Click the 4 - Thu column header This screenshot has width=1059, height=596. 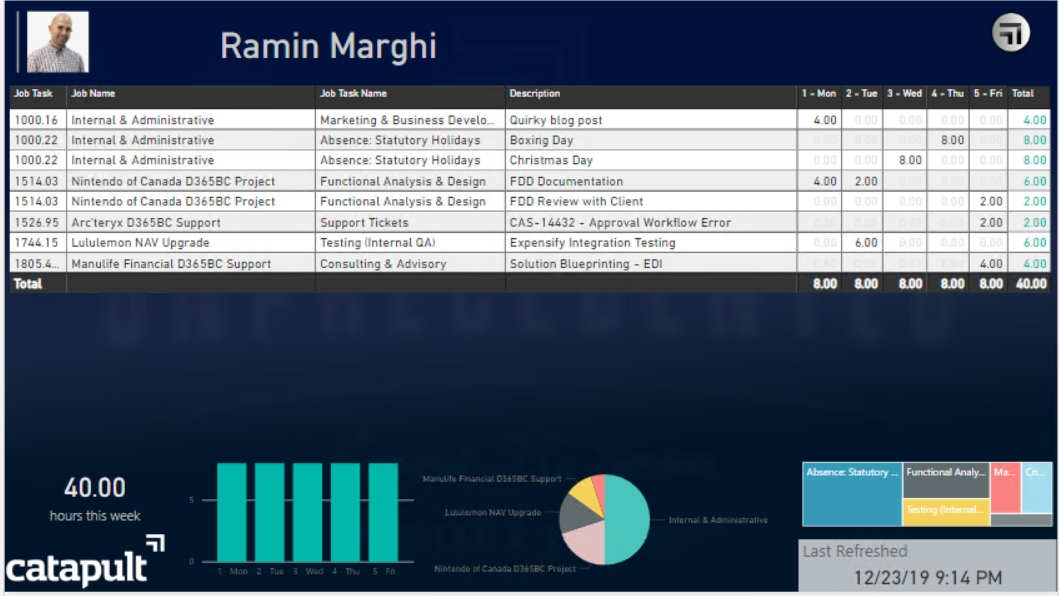click(947, 93)
